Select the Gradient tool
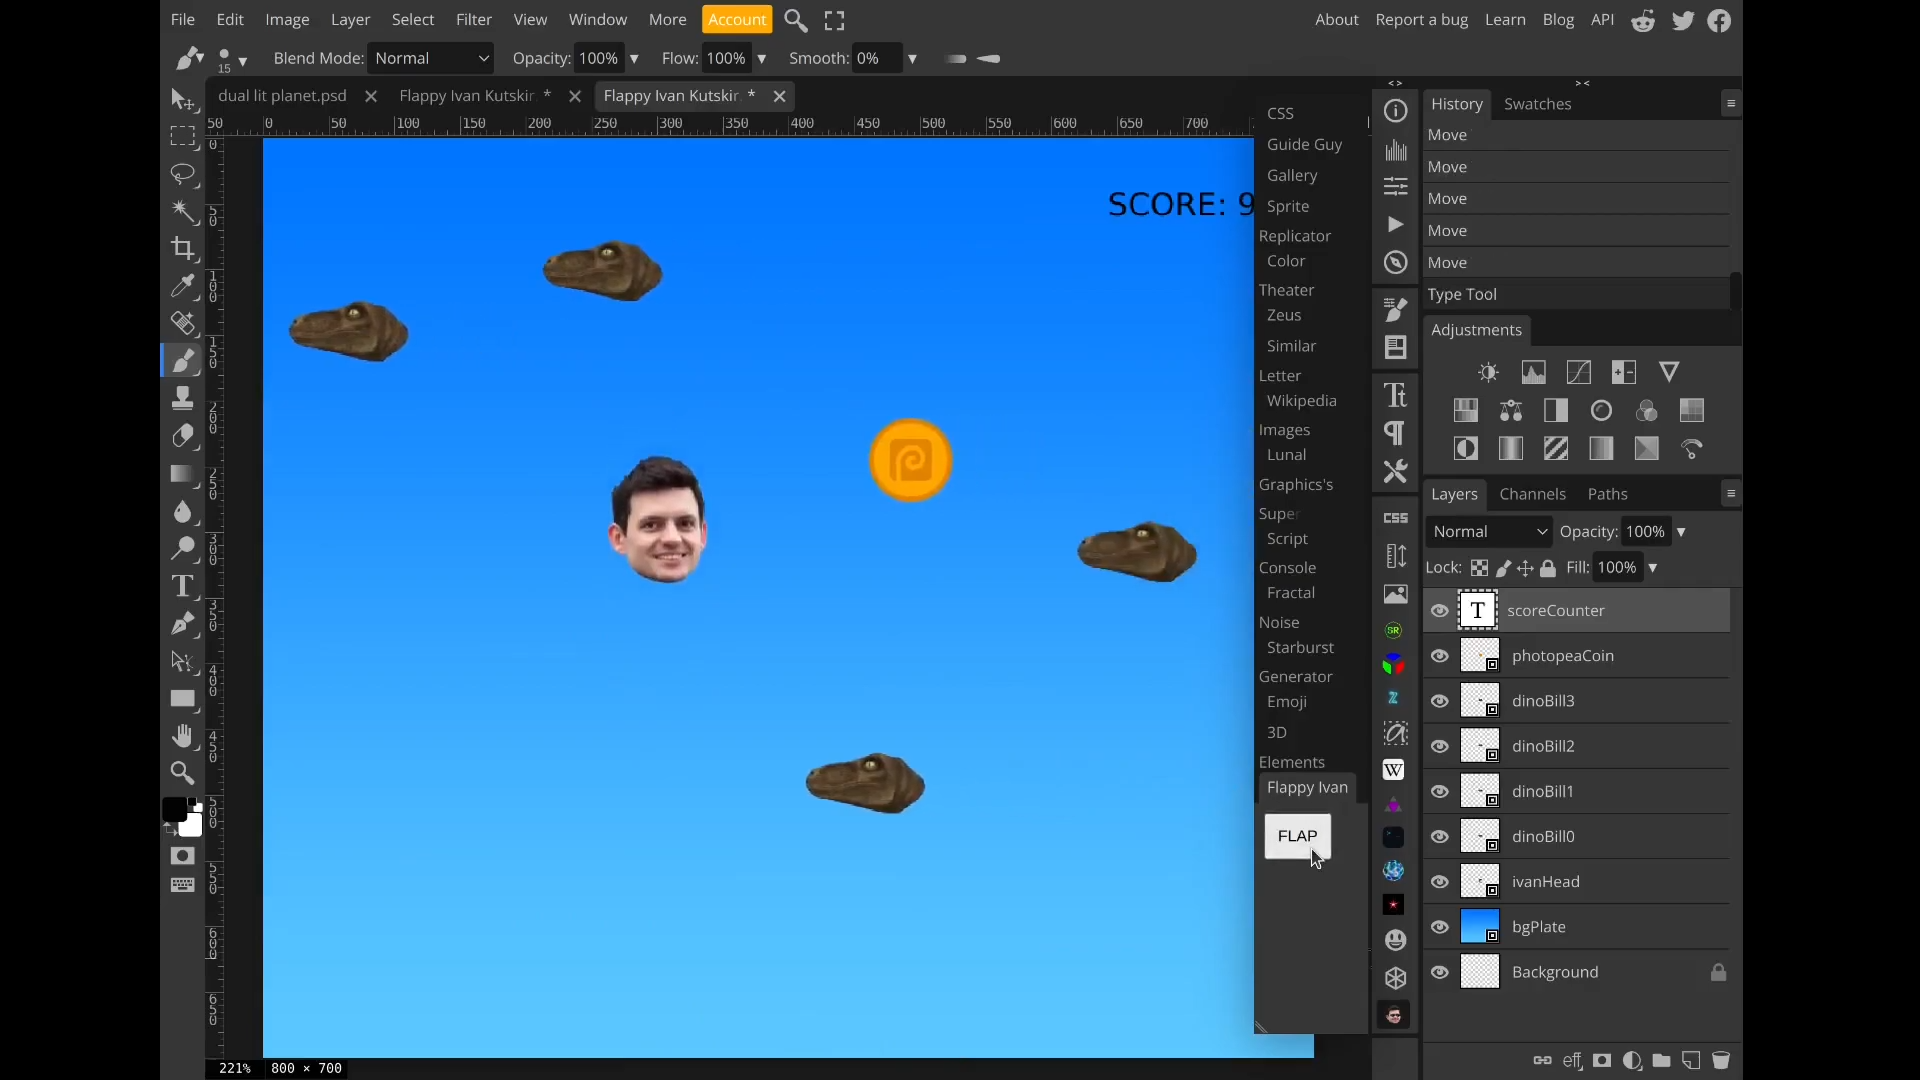Image resolution: width=1920 pixels, height=1080 pixels. pyautogui.click(x=182, y=473)
